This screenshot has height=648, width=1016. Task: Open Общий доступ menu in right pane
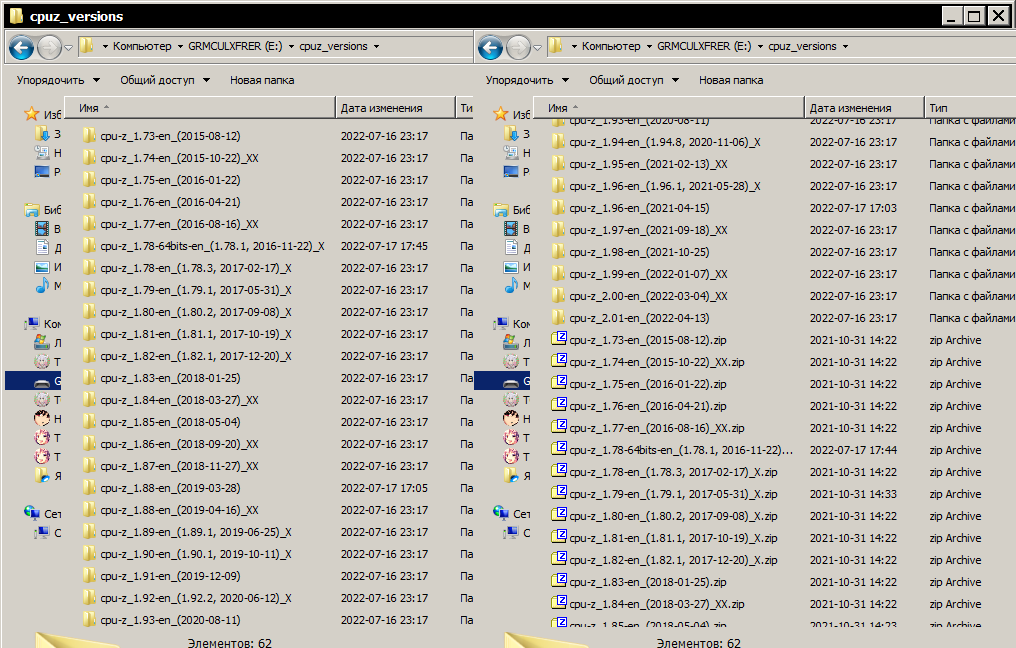(x=634, y=80)
